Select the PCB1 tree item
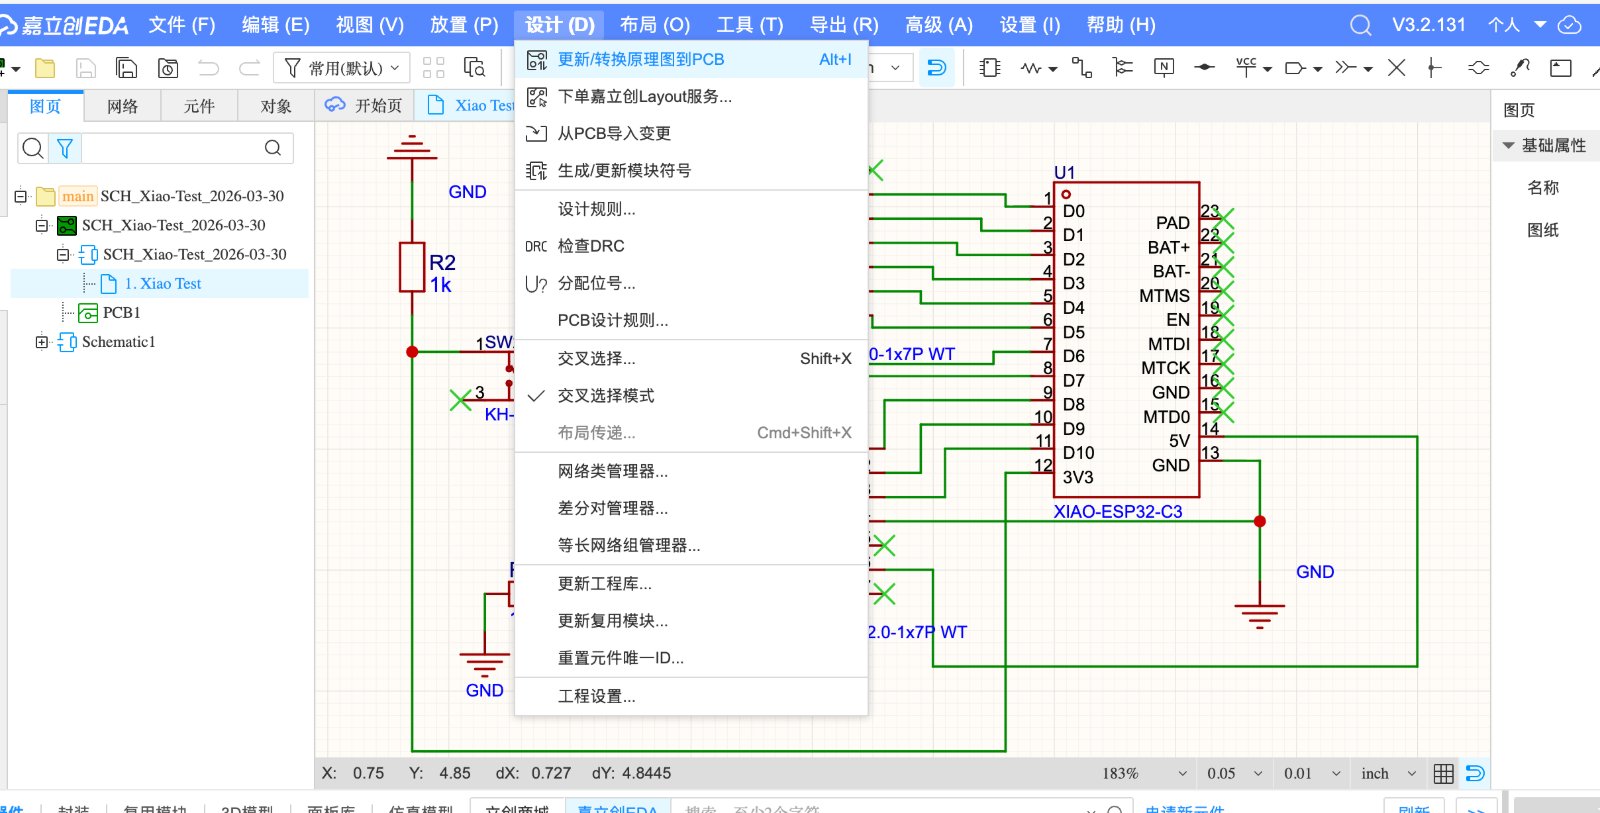Image resolution: width=1600 pixels, height=813 pixels. tap(122, 313)
